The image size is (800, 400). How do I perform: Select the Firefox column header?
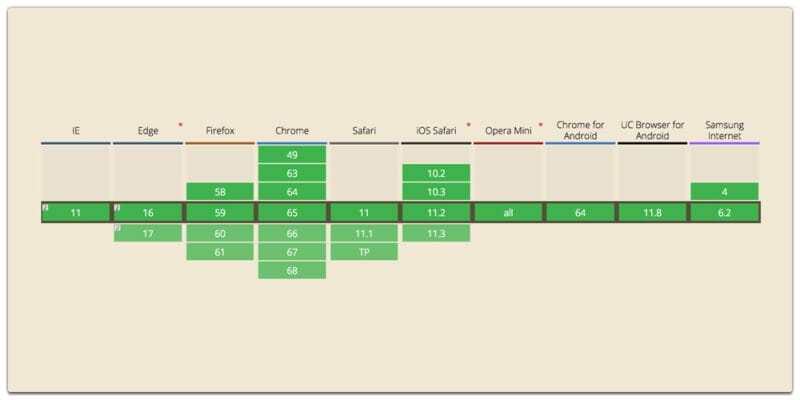pyautogui.click(x=220, y=131)
